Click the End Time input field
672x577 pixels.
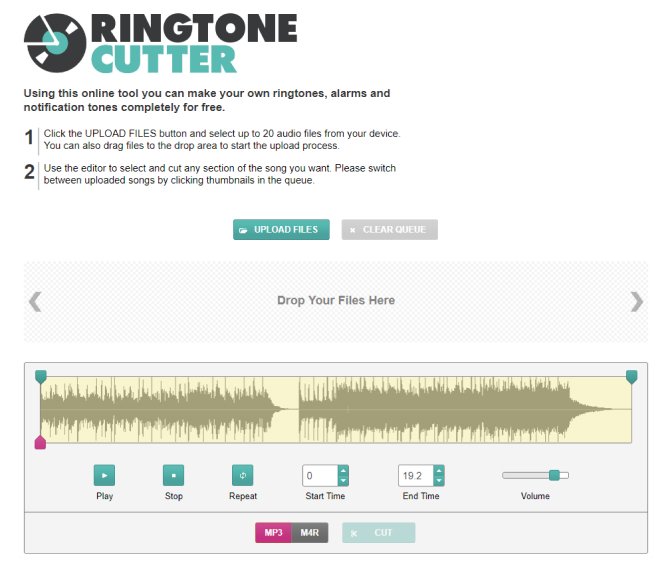pyautogui.click(x=416, y=475)
